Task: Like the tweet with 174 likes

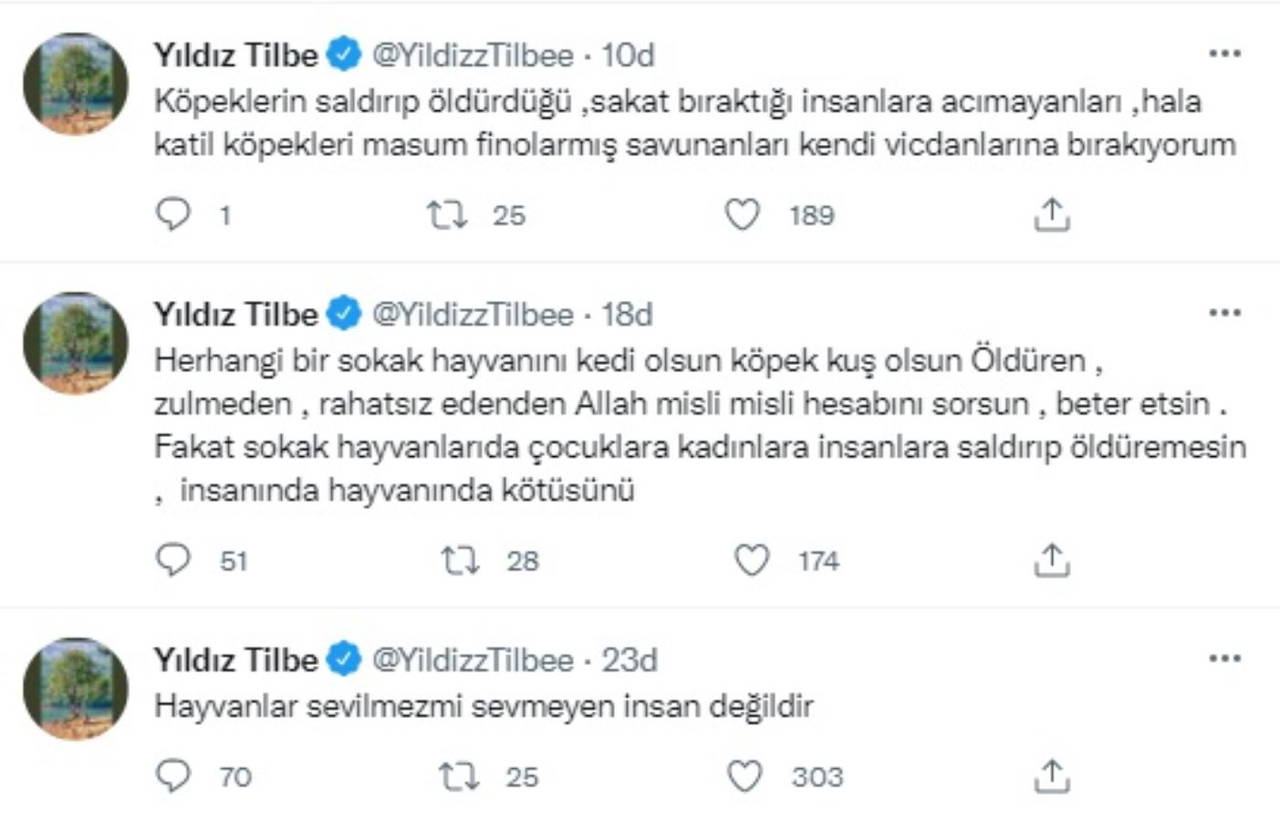Action: [752, 560]
